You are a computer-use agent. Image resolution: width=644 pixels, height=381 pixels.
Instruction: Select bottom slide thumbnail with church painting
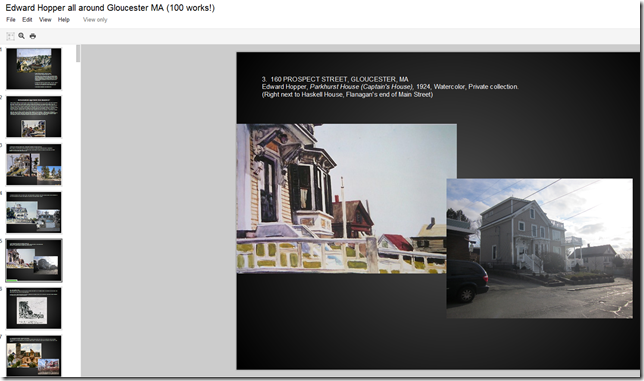(34, 356)
